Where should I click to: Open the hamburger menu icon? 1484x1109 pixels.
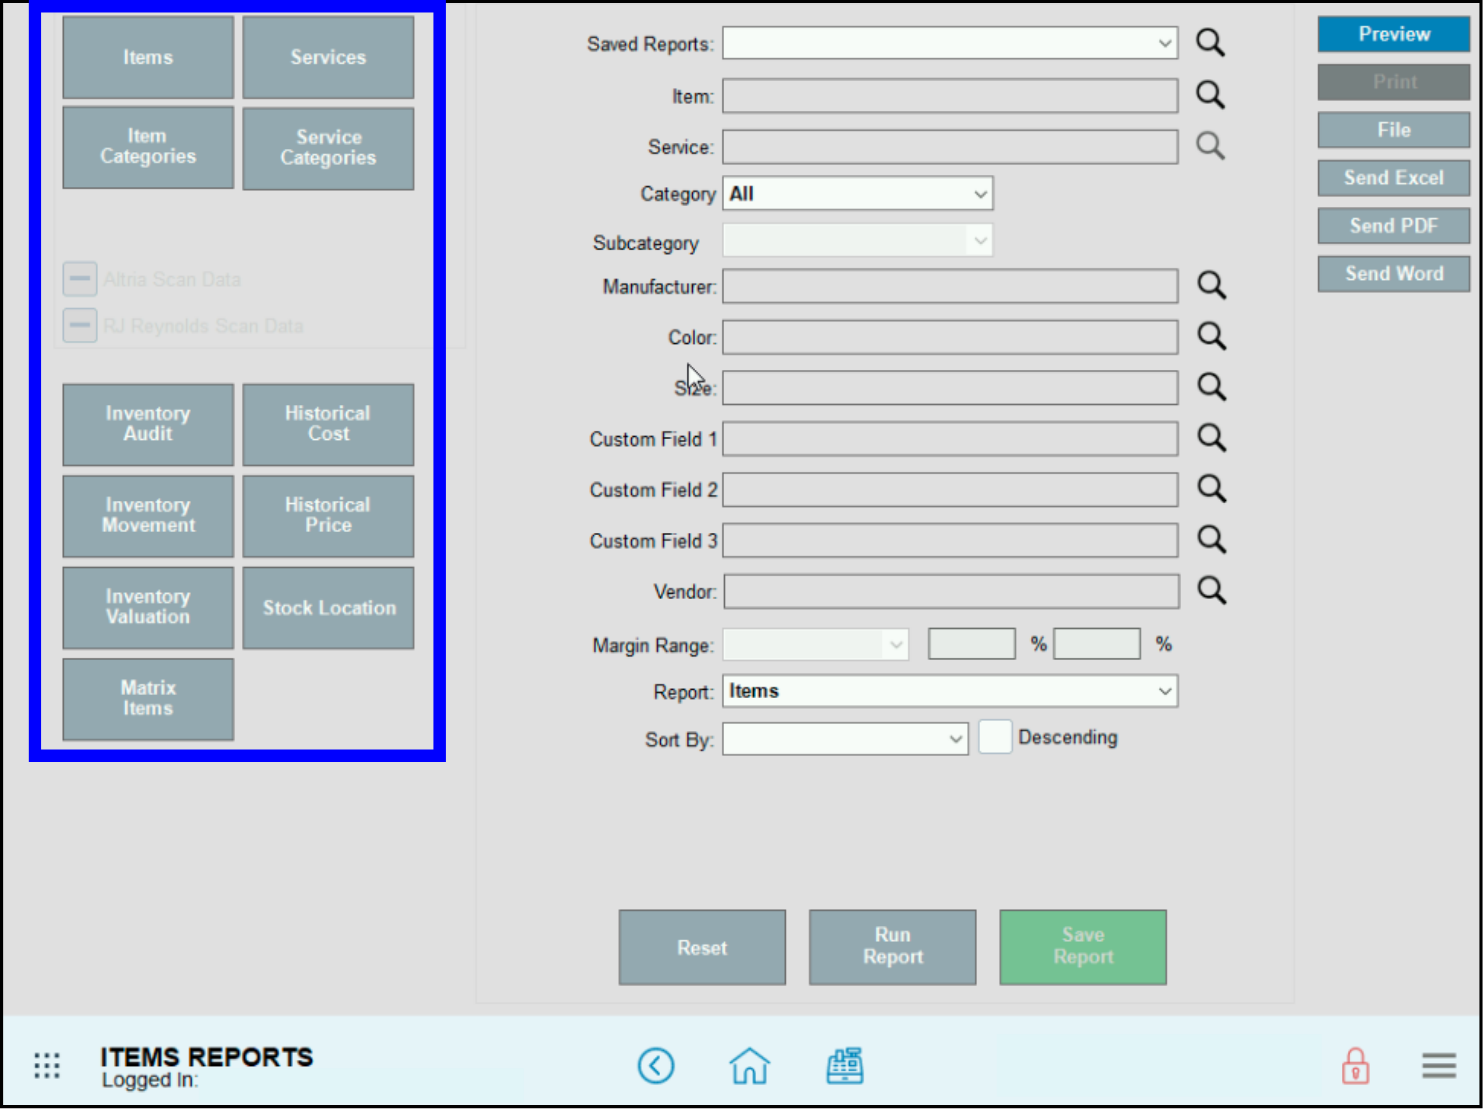point(1438,1066)
